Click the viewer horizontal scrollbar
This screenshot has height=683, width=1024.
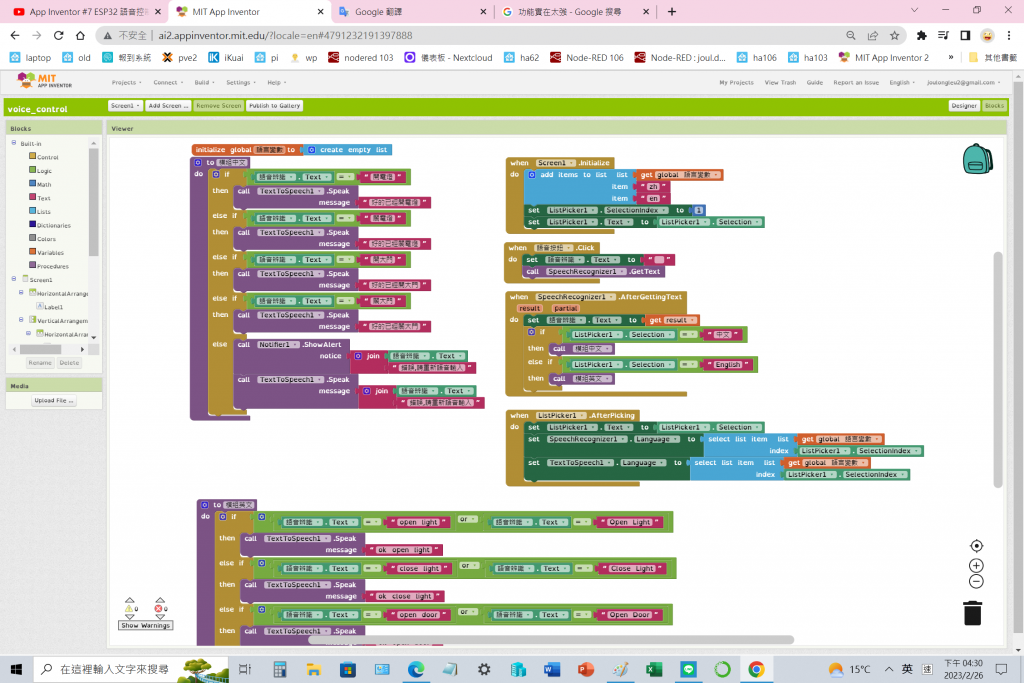551,640
